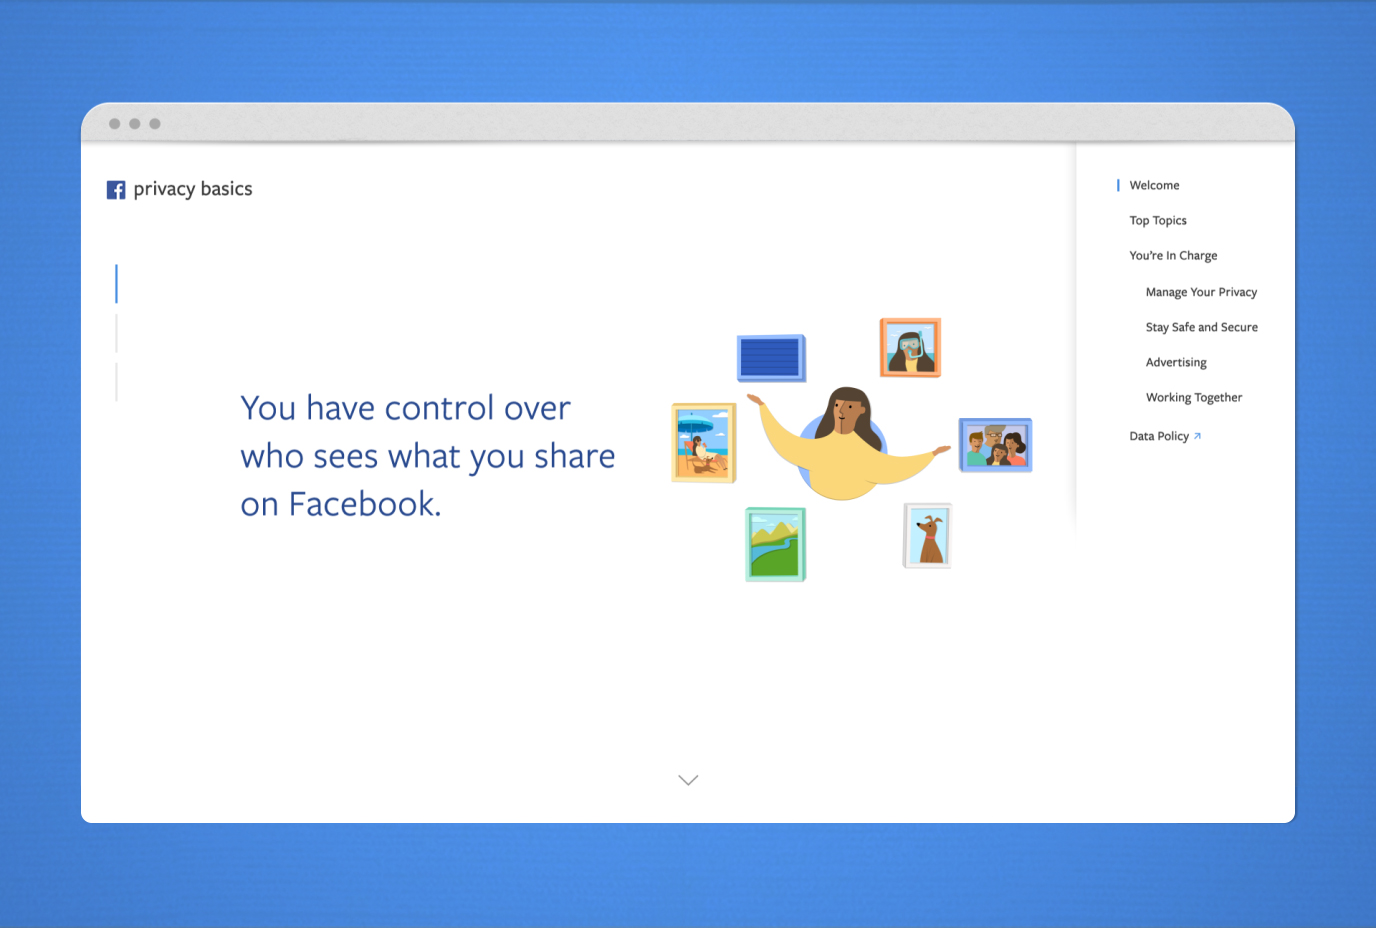Open the Working Together link
This screenshot has height=928, width=1376.
coord(1193,397)
